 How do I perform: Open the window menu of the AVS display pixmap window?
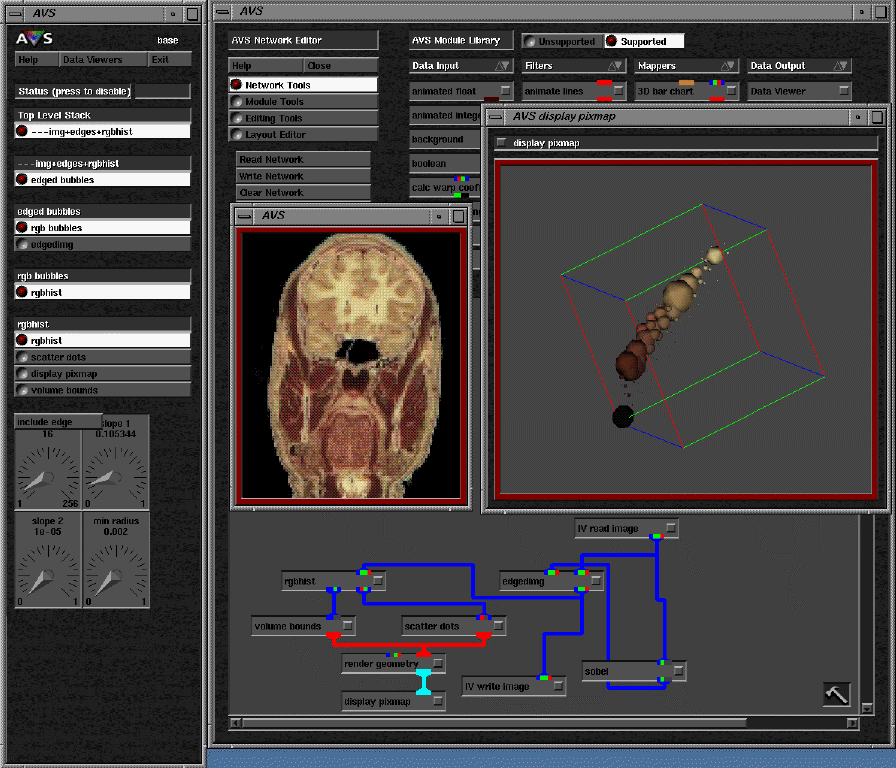[x=495, y=117]
